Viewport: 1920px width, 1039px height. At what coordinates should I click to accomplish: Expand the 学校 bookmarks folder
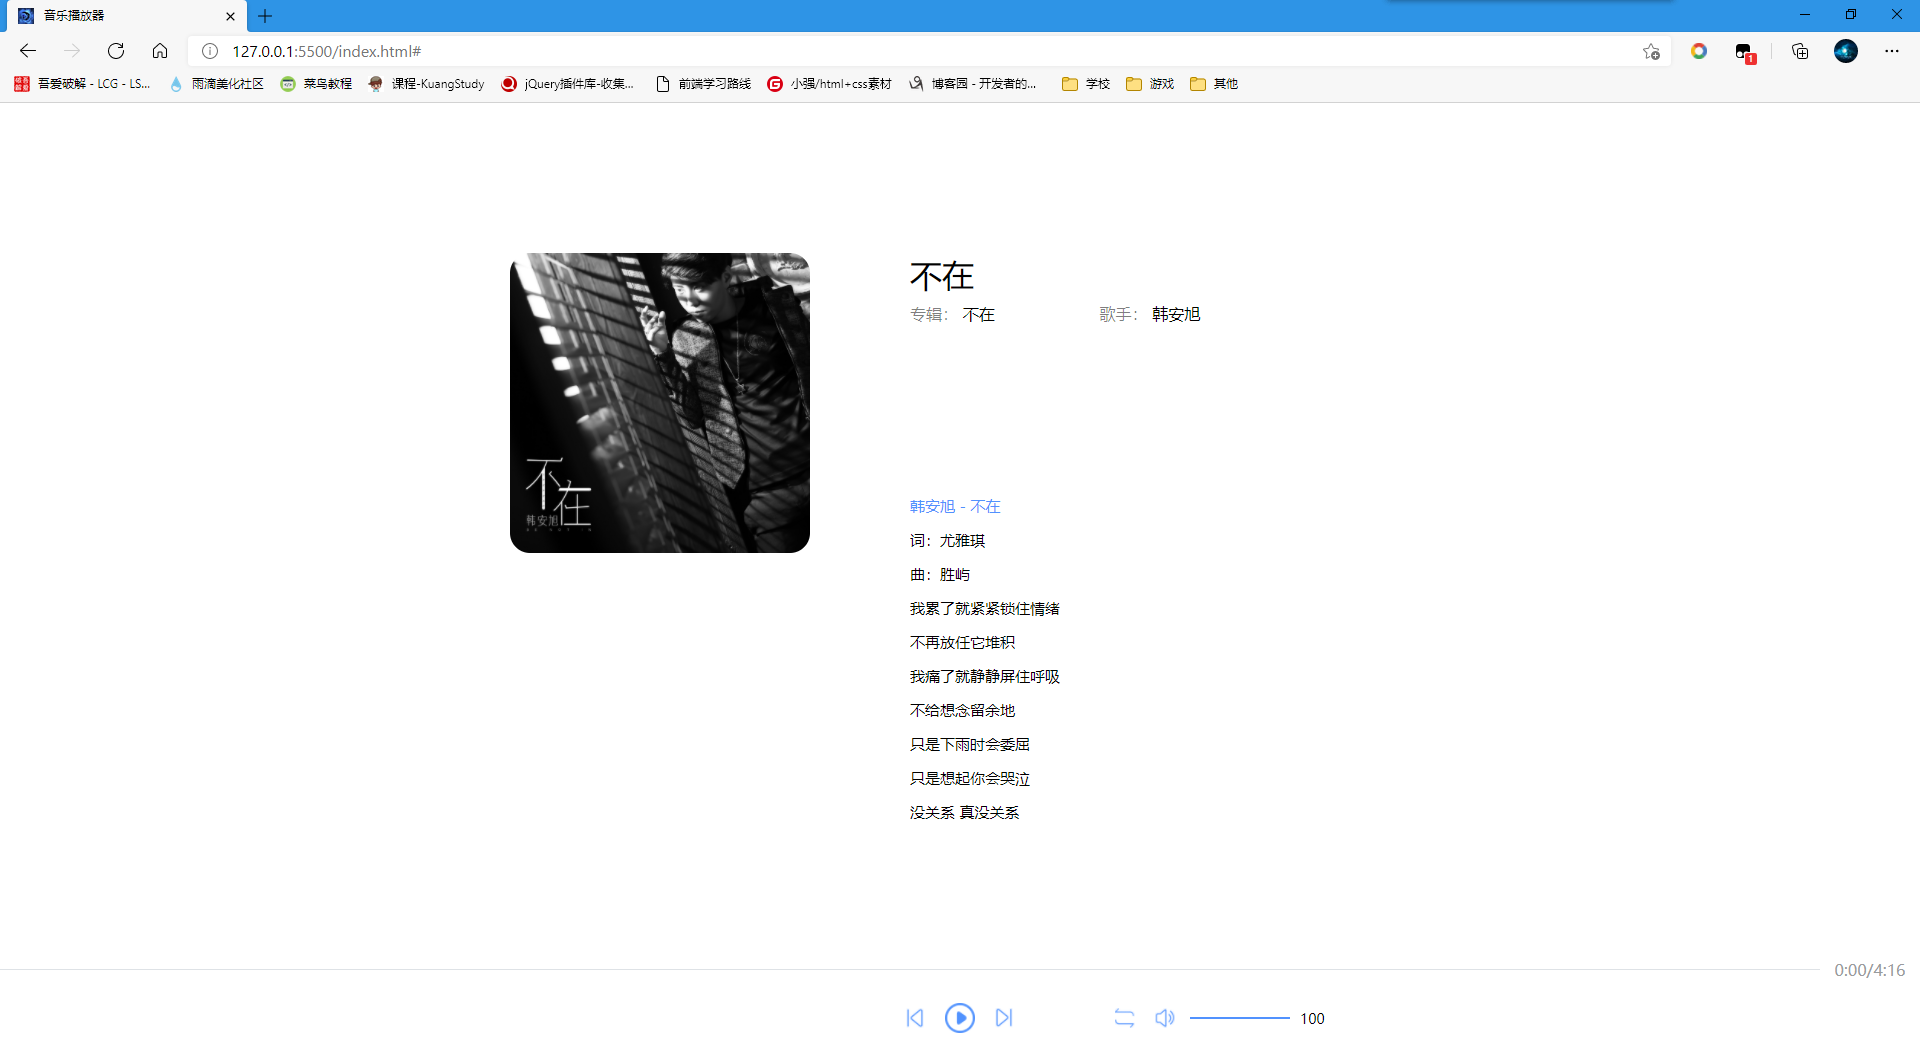tap(1086, 84)
